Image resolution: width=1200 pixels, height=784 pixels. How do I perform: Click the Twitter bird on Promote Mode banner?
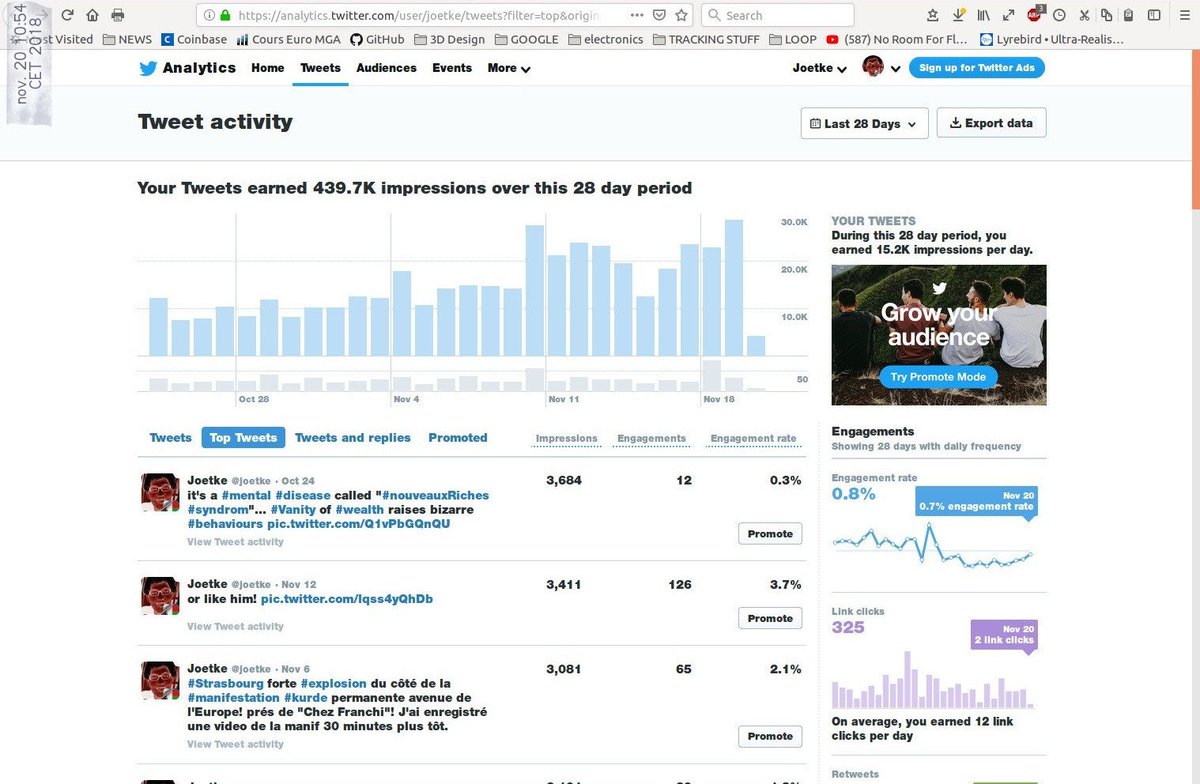click(x=939, y=288)
